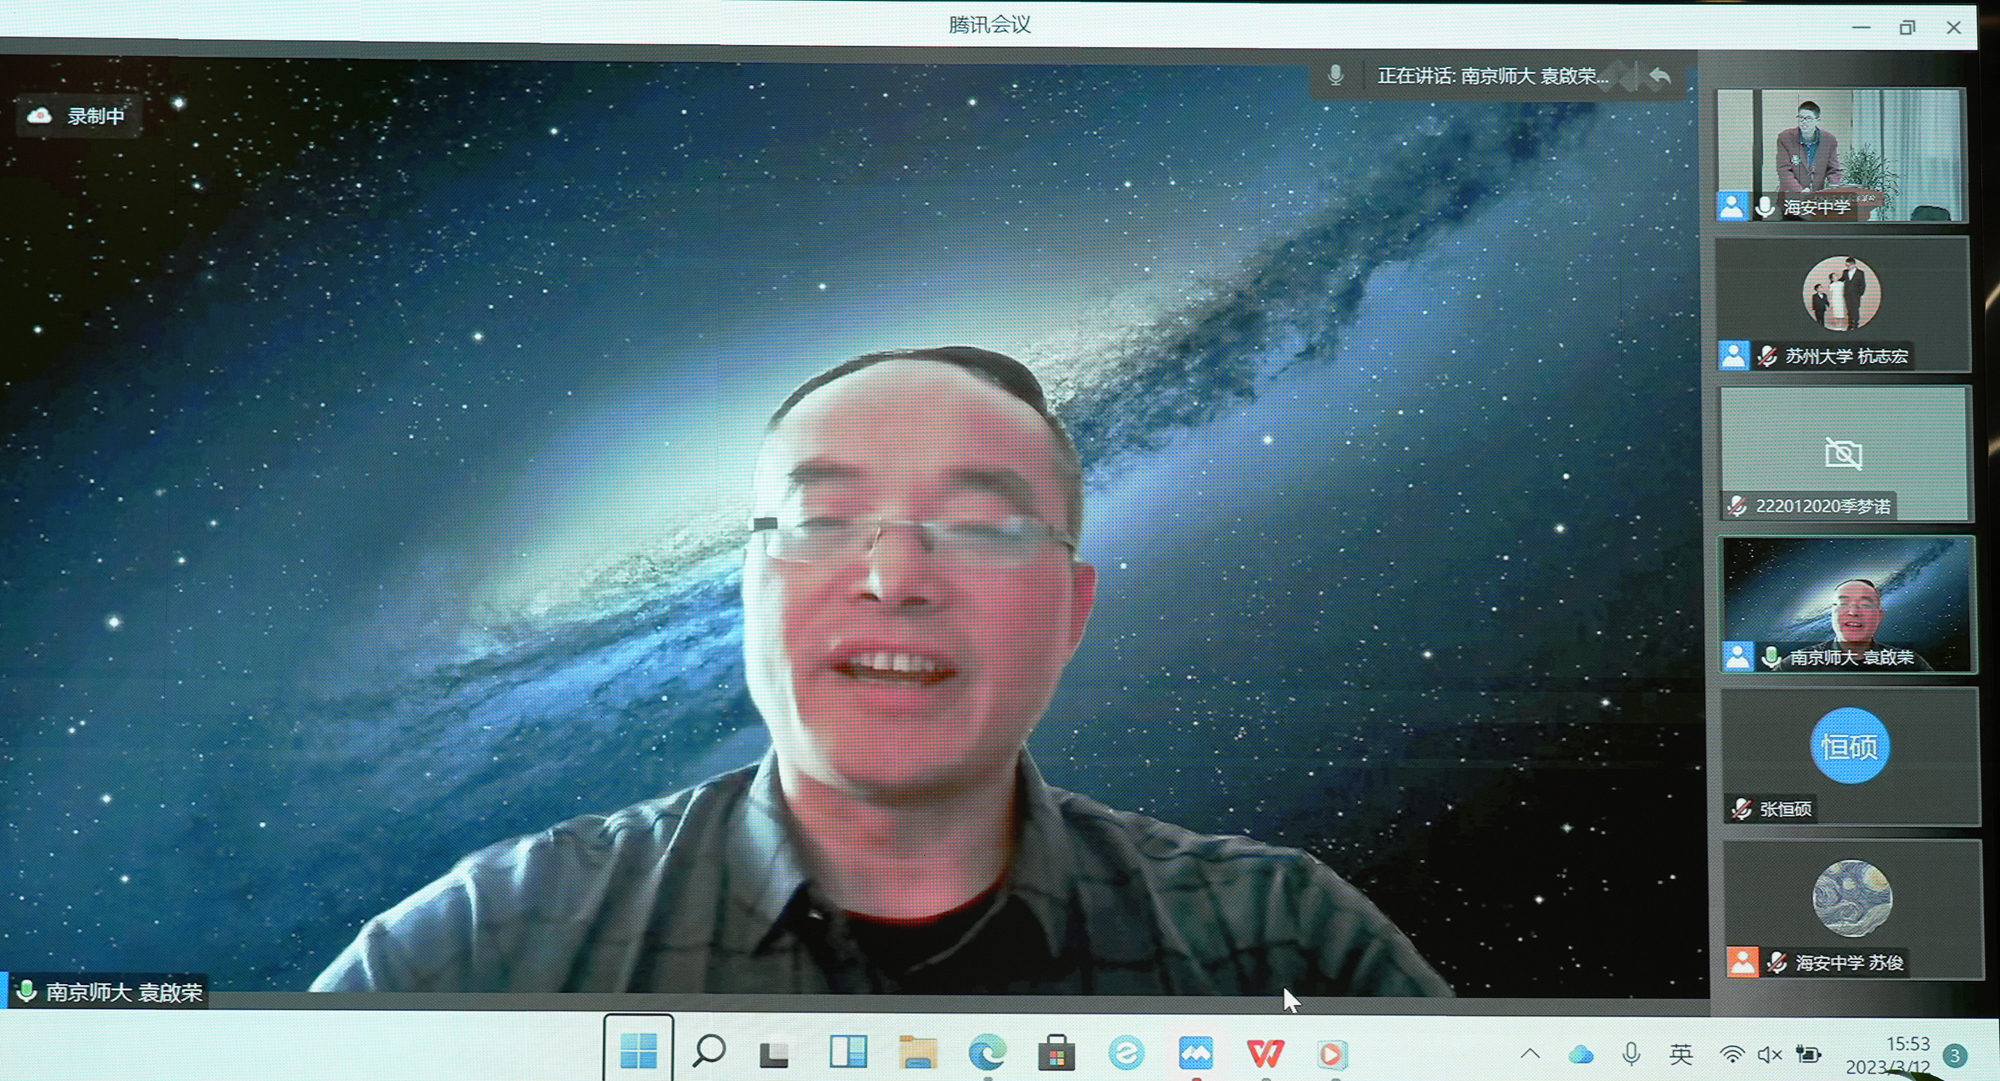Toggle muted mic on 苏州大学 杭志宏 tile

1768,356
